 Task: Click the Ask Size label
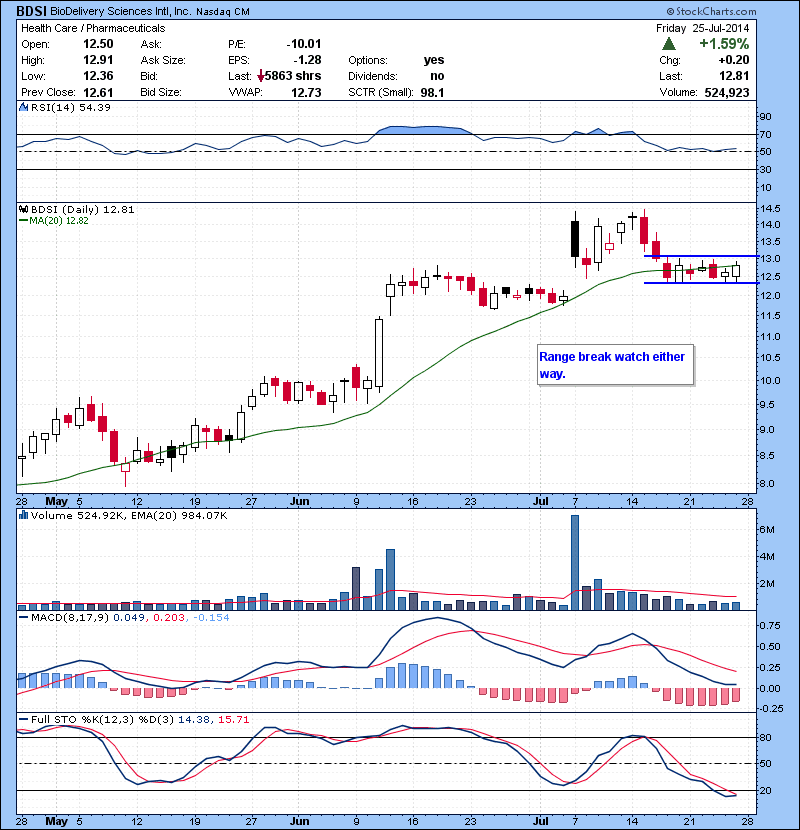pyautogui.click(x=163, y=60)
